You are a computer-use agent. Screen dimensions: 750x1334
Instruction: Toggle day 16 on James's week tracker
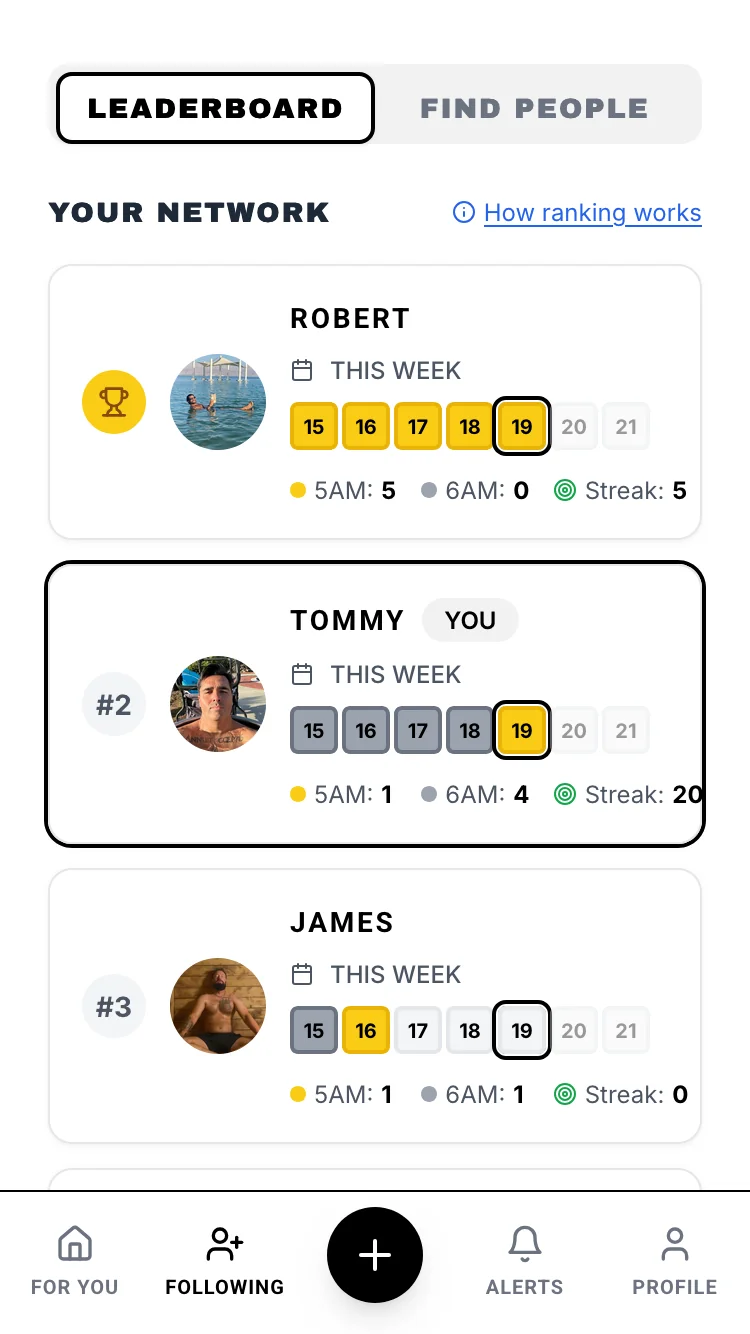[365, 1030]
